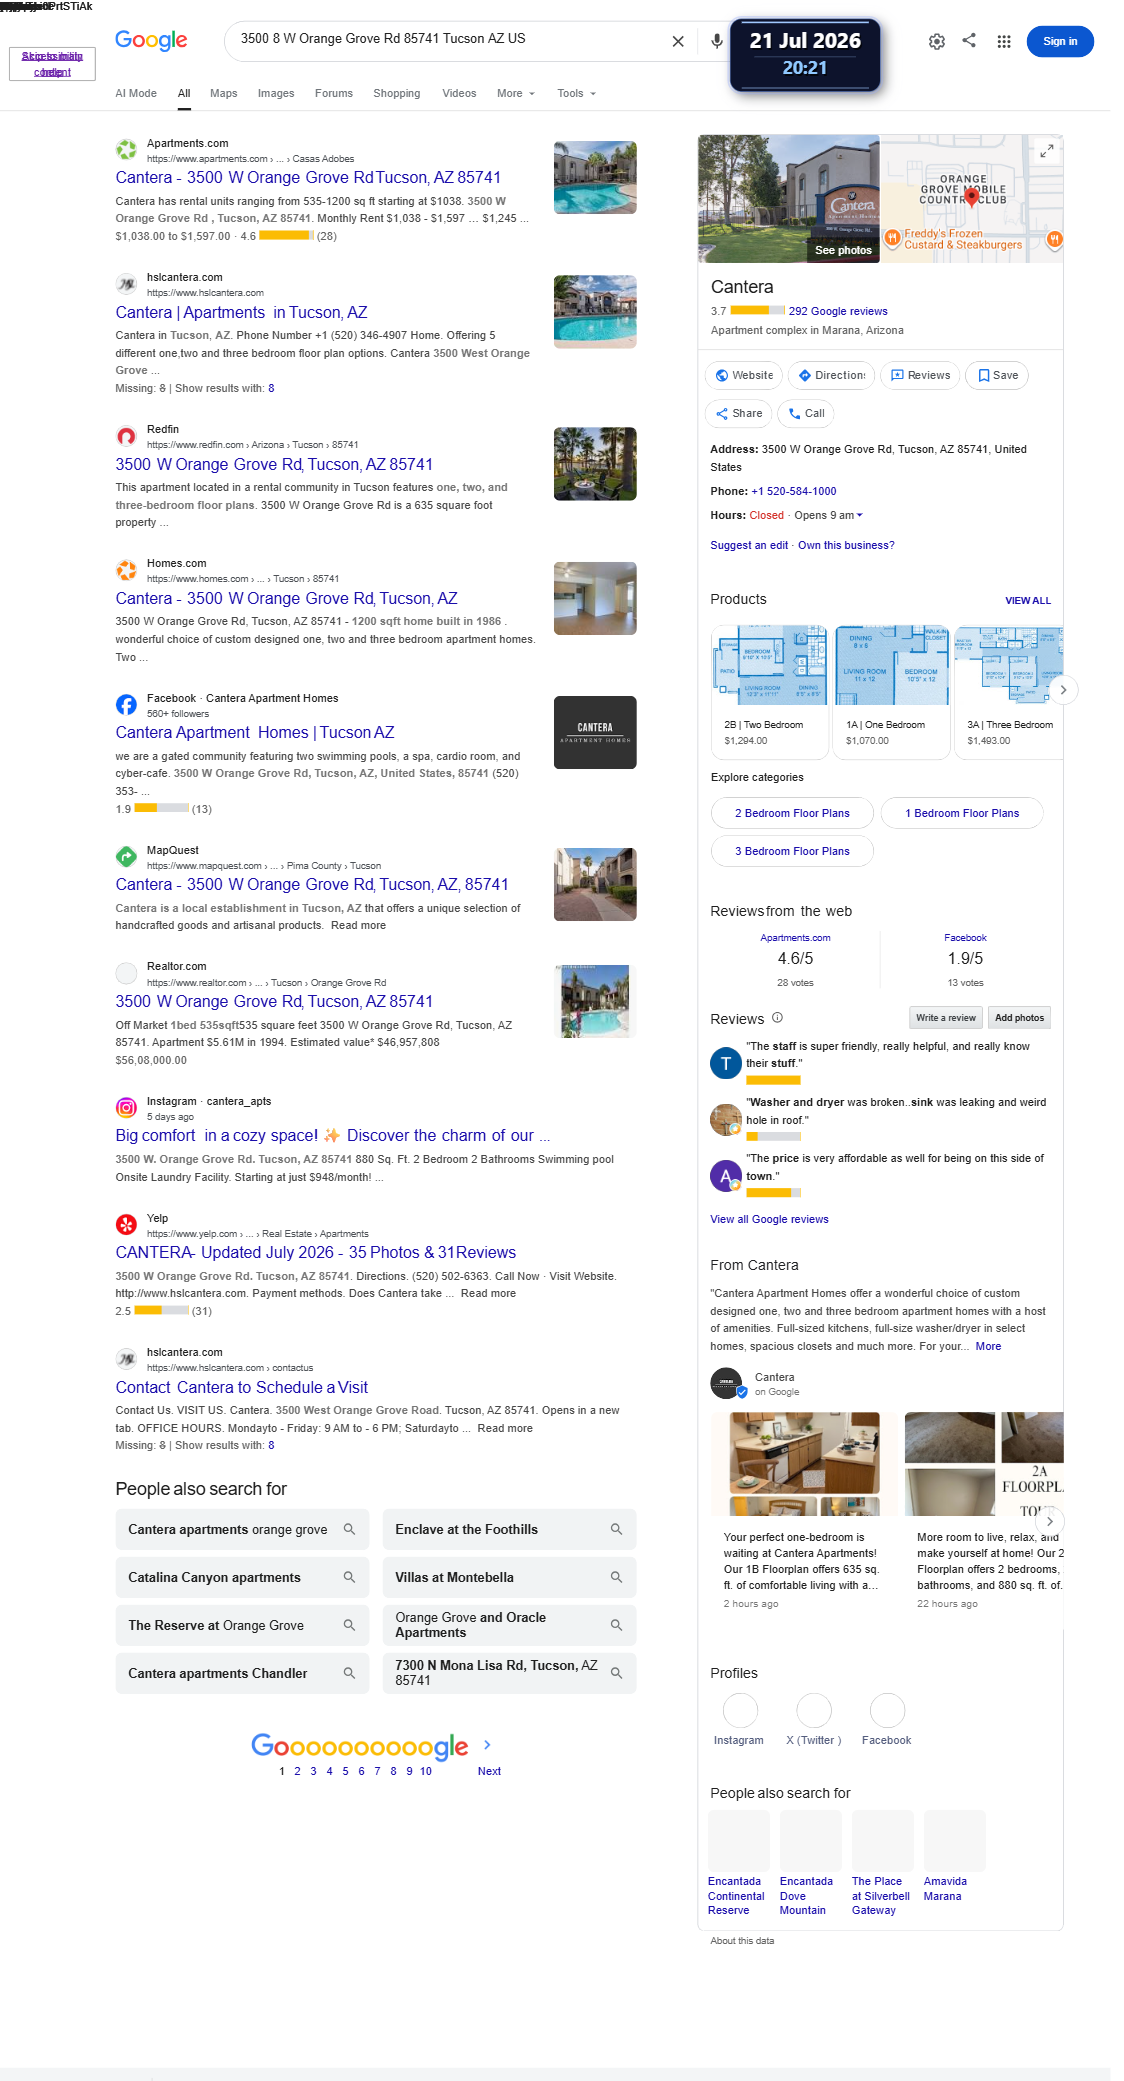Viewport: 1124px width, 2081px height.
Task: Click the Website globe button
Action: point(745,375)
